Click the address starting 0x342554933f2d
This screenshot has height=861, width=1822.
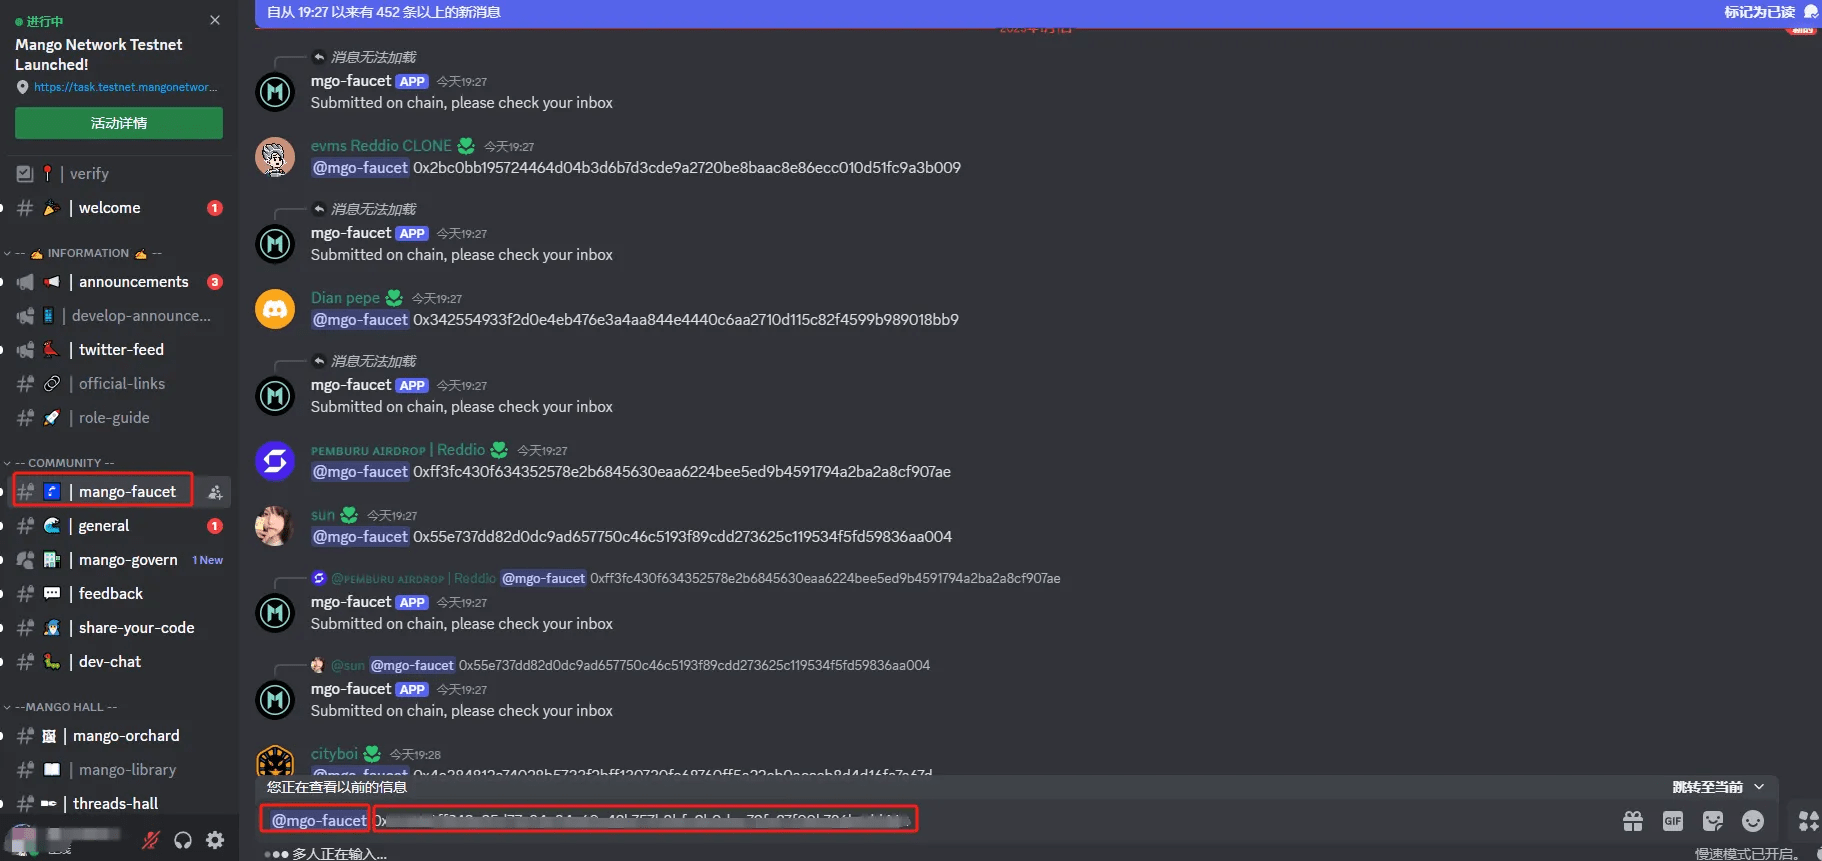point(686,320)
